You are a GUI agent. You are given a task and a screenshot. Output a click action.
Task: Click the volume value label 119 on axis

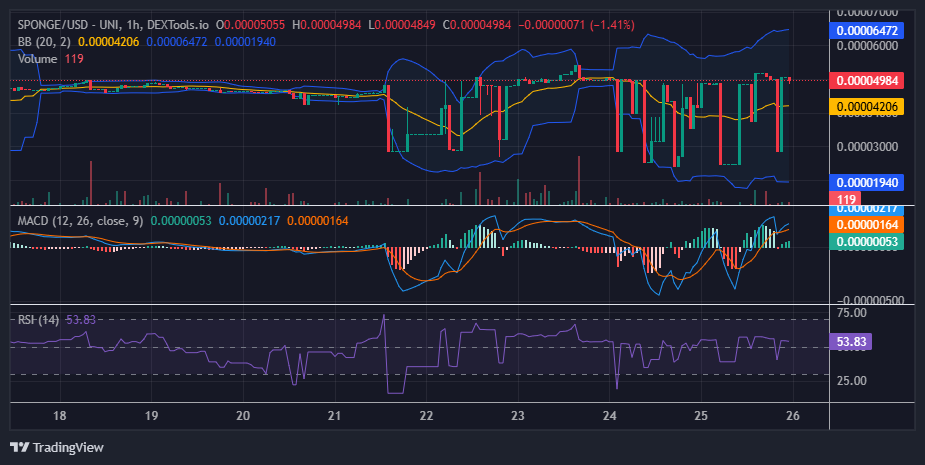coord(846,199)
